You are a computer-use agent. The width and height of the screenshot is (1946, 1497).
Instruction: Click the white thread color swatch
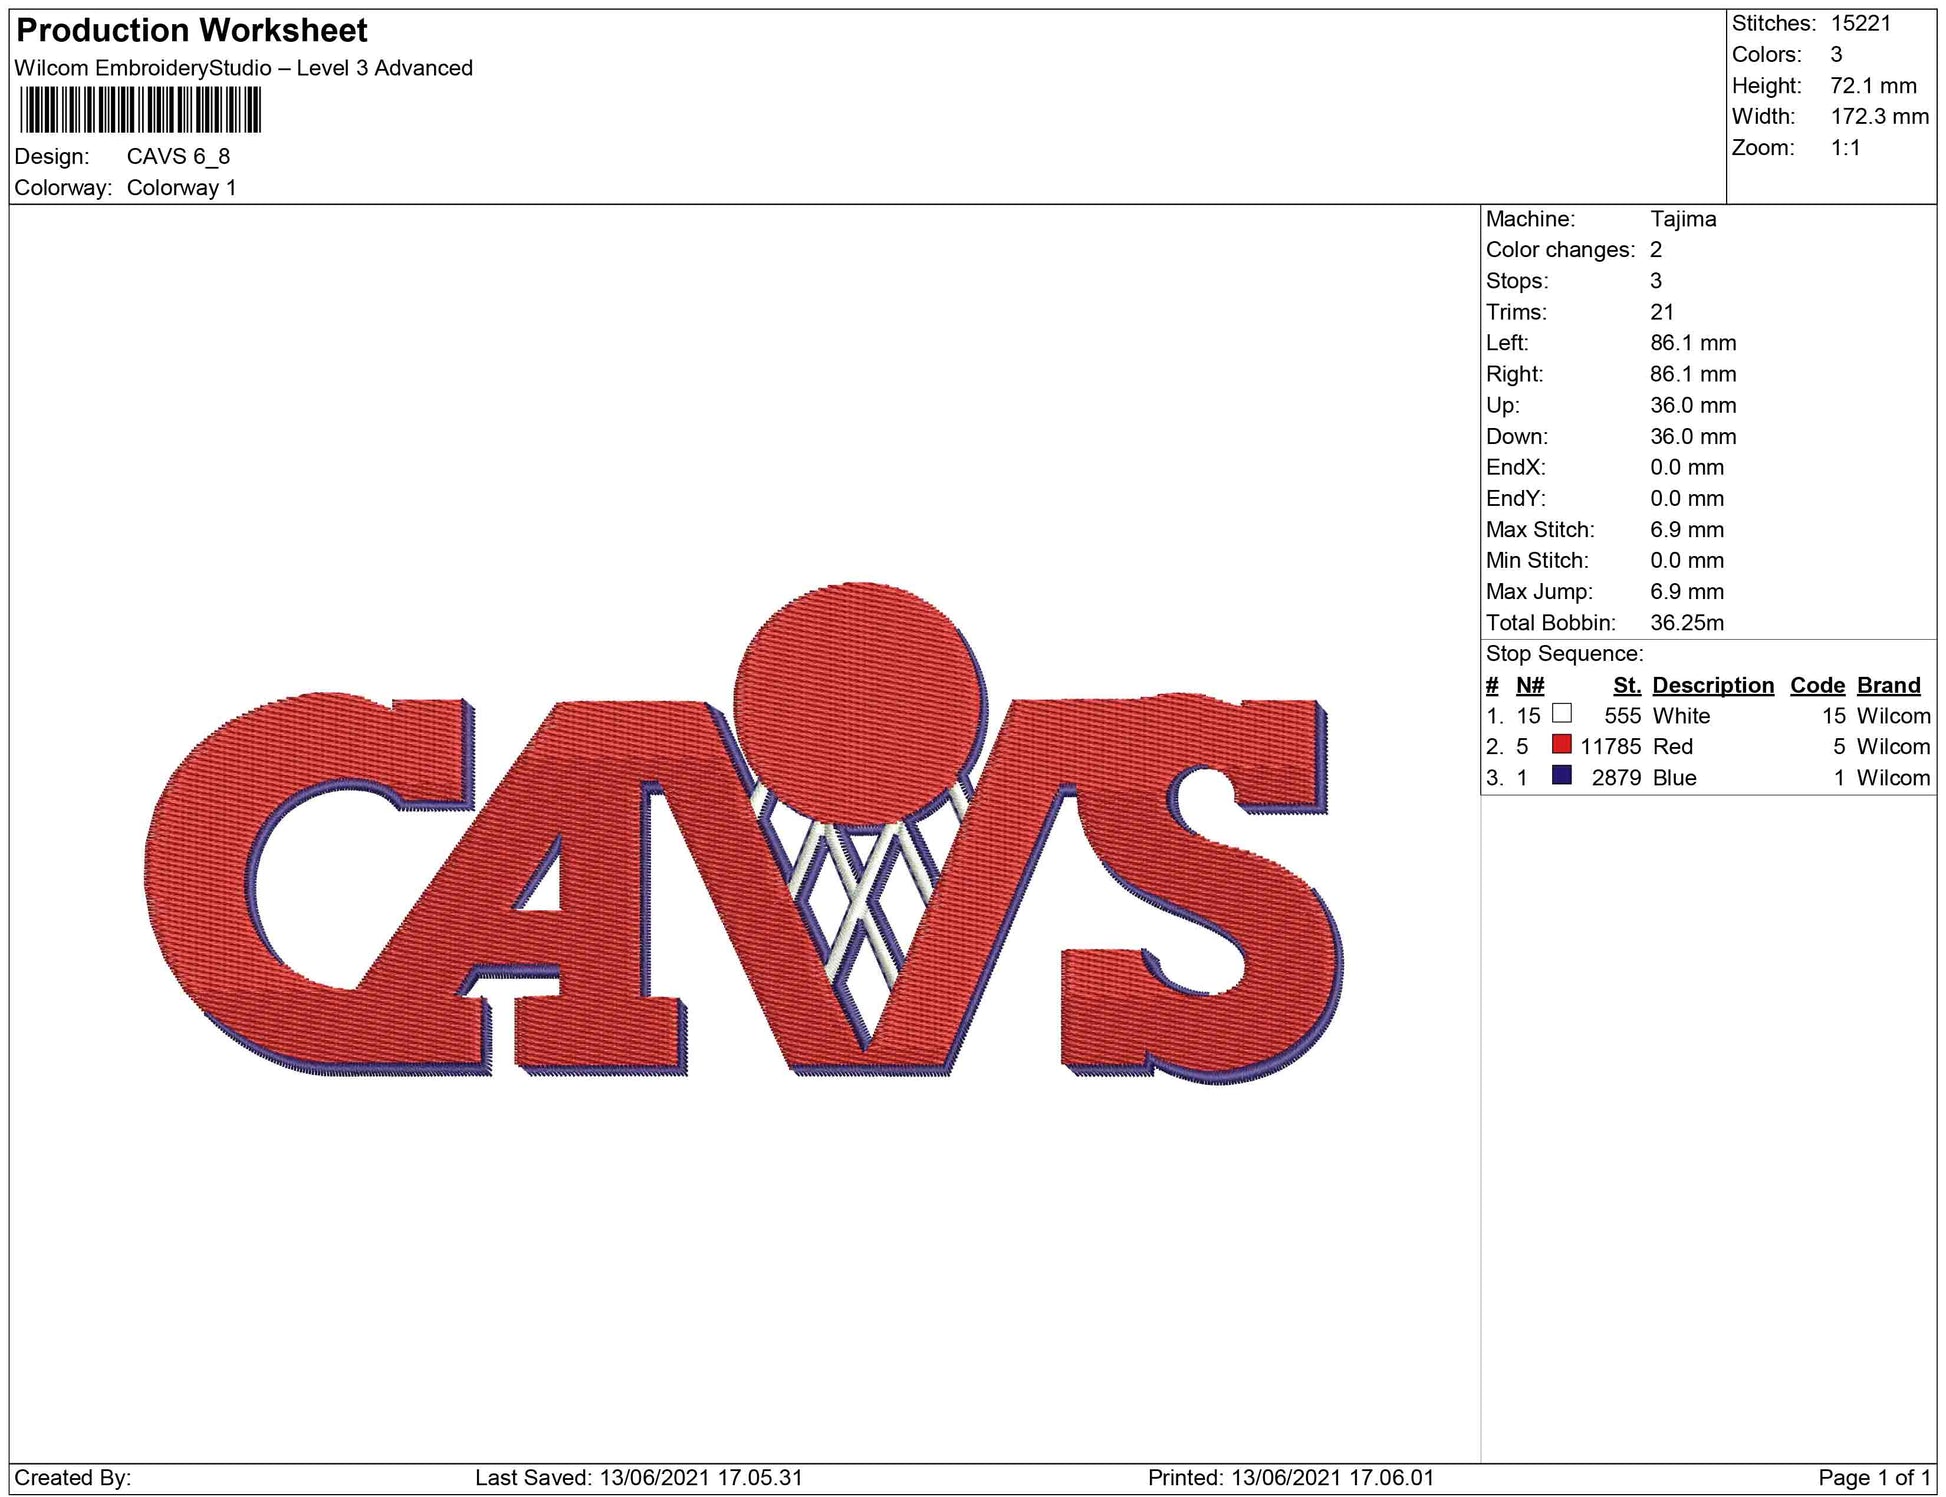pyautogui.click(x=1561, y=714)
